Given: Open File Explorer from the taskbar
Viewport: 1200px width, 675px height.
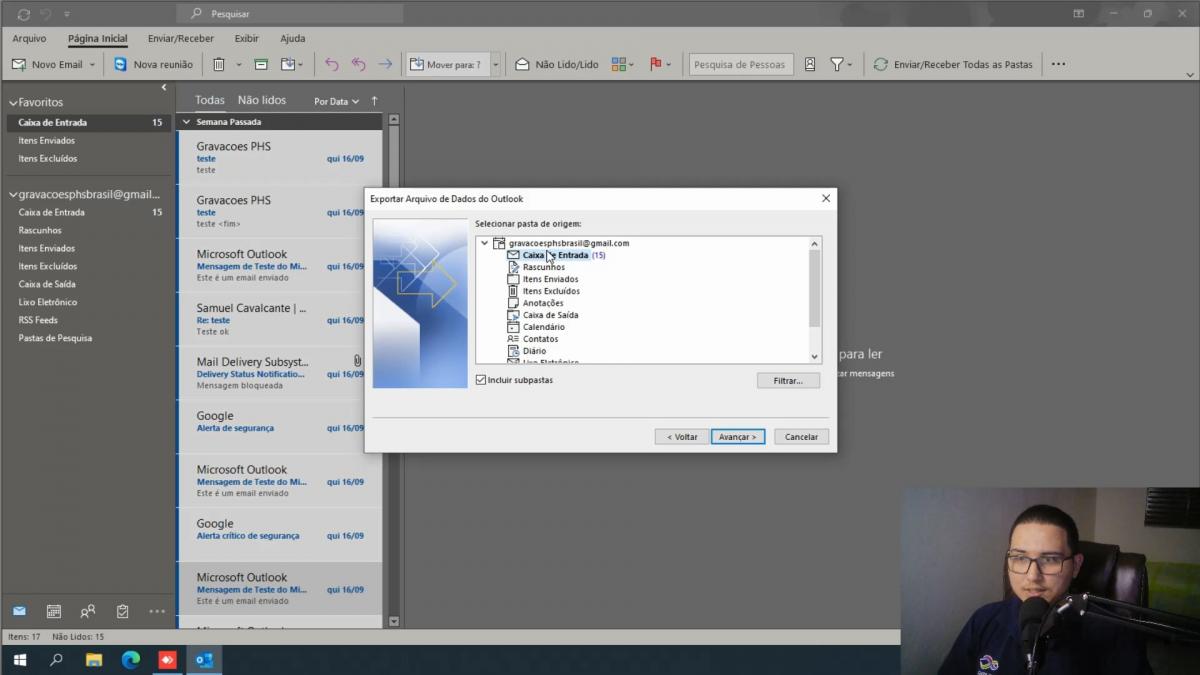Looking at the screenshot, I should pos(93,660).
